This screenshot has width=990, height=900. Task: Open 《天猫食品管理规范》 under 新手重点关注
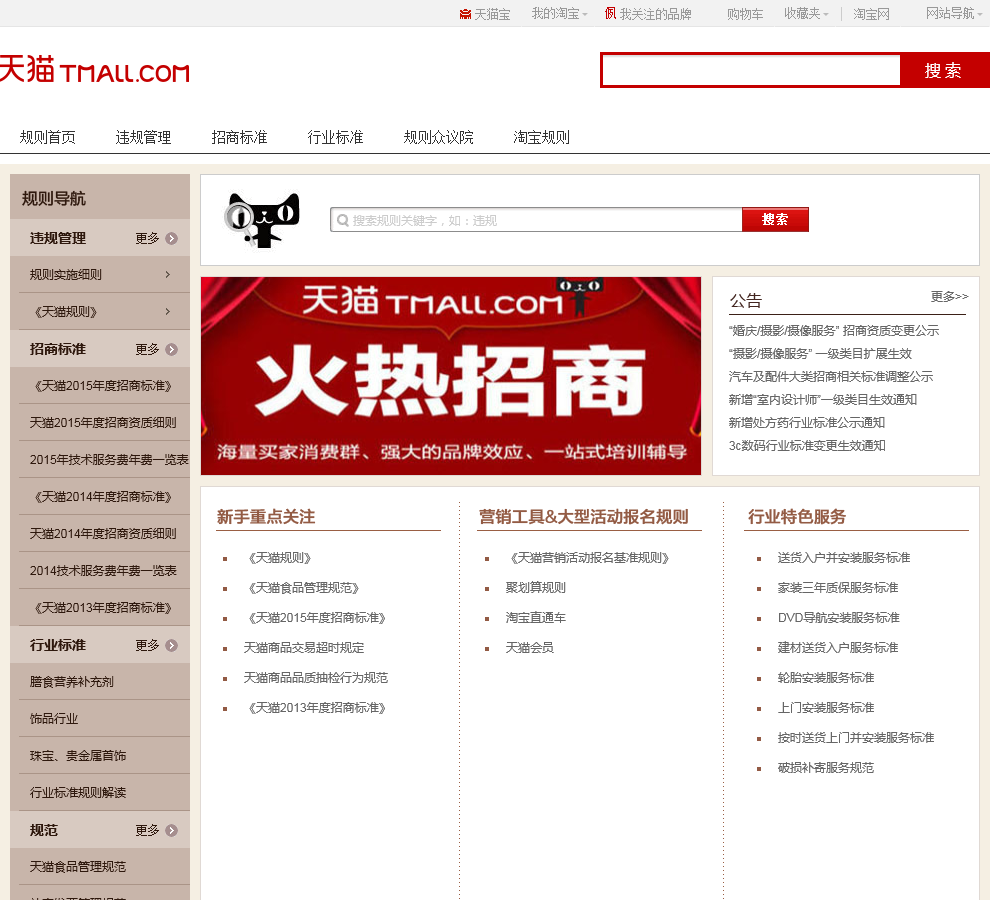303,588
